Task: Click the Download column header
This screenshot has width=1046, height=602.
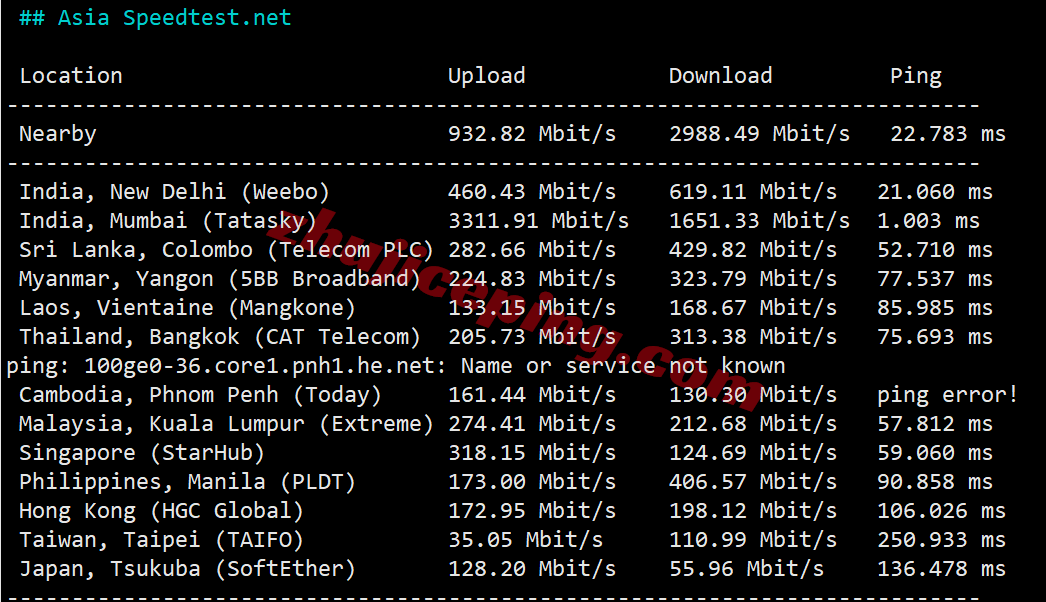Action: (720, 76)
